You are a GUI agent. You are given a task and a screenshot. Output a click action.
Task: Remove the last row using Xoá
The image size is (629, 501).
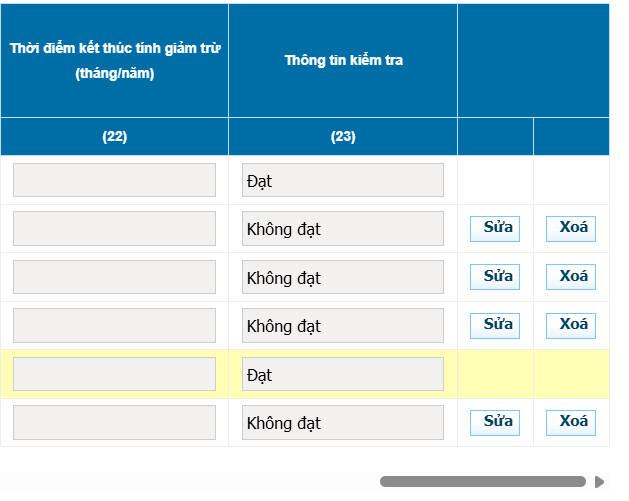(x=571, y=422)
